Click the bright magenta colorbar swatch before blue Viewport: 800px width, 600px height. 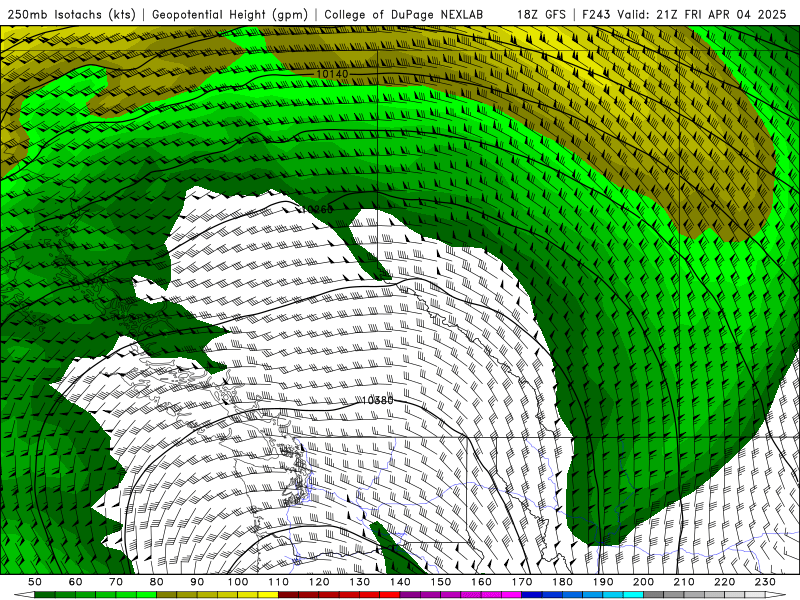pos(512,595)
